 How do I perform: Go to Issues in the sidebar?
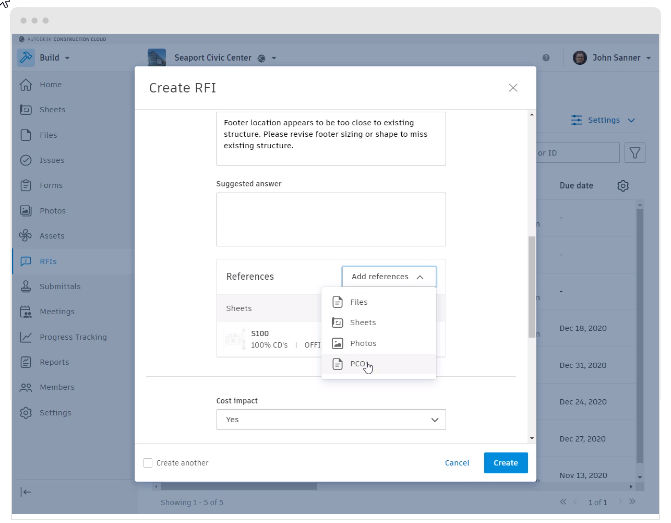(52, 160)
